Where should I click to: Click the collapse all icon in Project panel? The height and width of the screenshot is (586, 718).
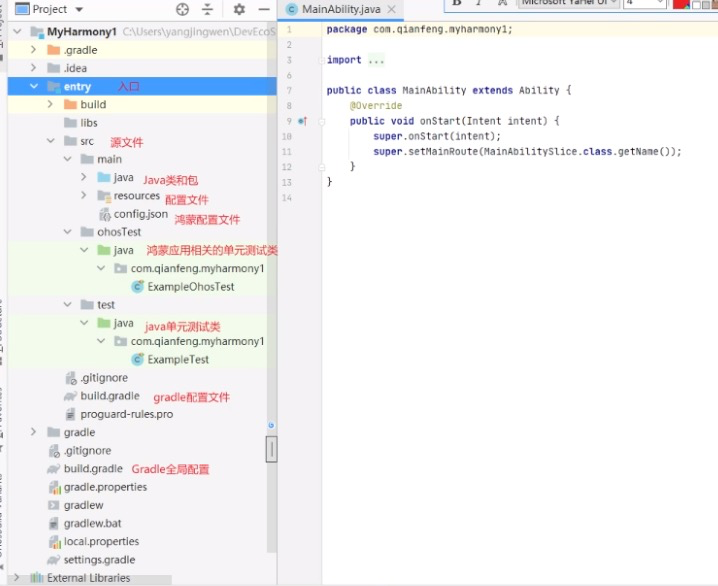tap(208, 9)
